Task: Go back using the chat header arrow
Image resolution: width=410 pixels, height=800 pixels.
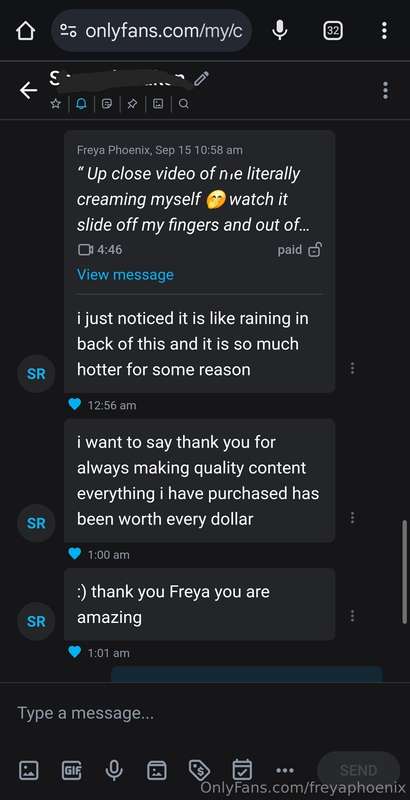Action: pos(29,91)
